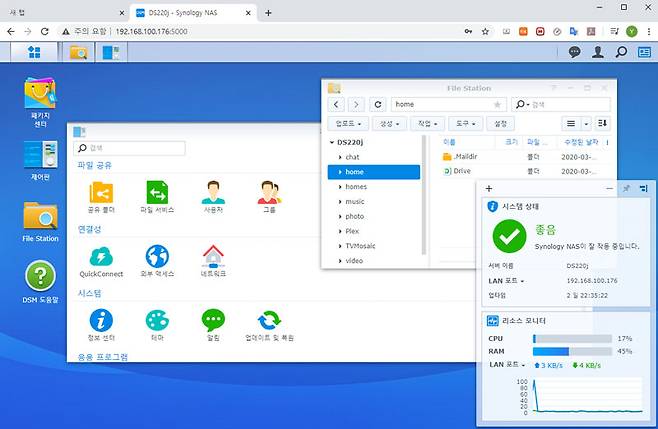The image size is (658, 429).
Task: Open the Upload (업로드) dropdown in File Station
Action: pyautogui.click(x=348, y=124)
